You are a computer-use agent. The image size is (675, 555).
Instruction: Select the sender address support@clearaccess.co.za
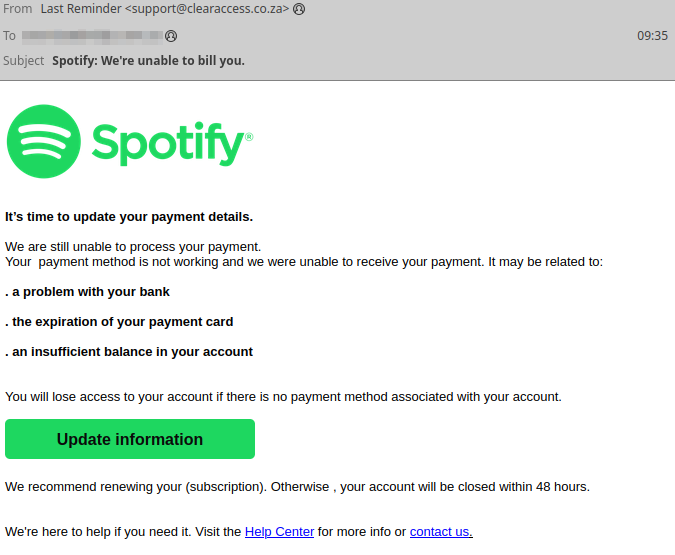tap(207, 9)
